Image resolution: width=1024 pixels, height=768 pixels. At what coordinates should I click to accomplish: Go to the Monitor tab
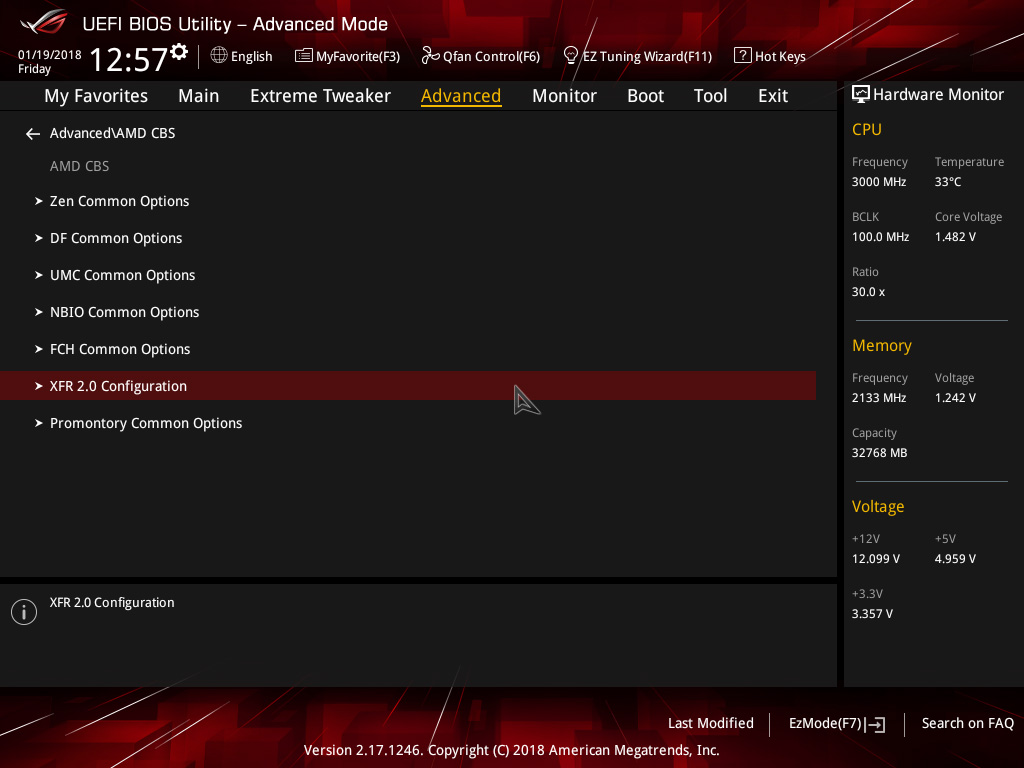564,96
